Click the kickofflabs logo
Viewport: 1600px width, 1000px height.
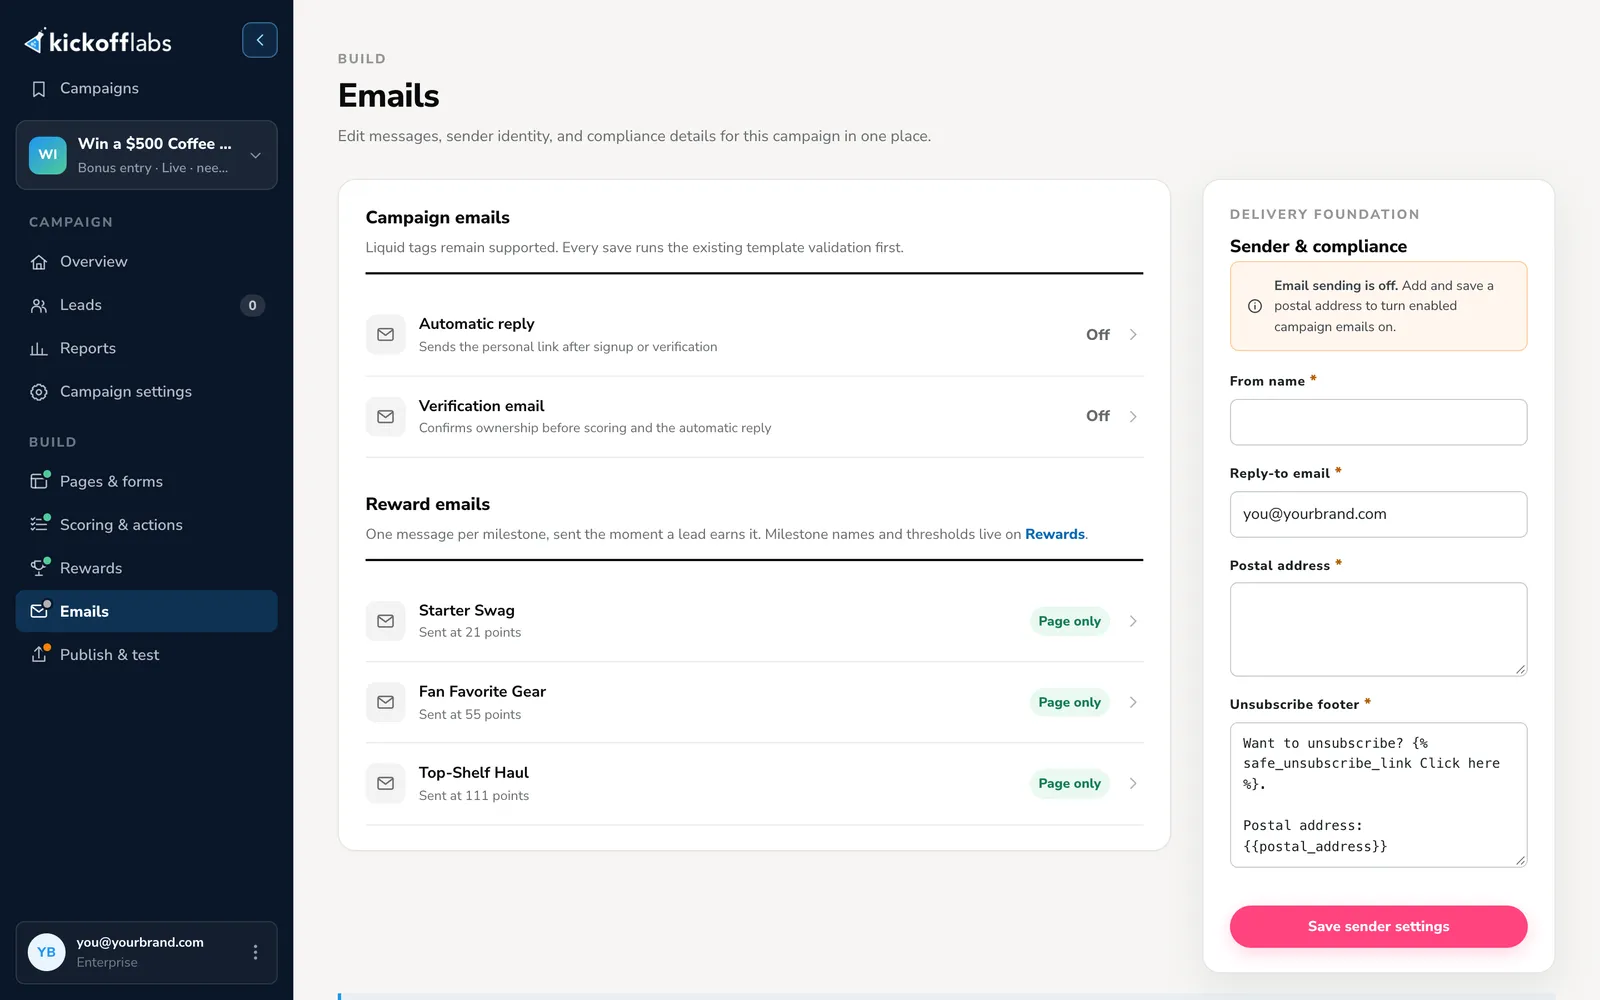pos(98,42)
